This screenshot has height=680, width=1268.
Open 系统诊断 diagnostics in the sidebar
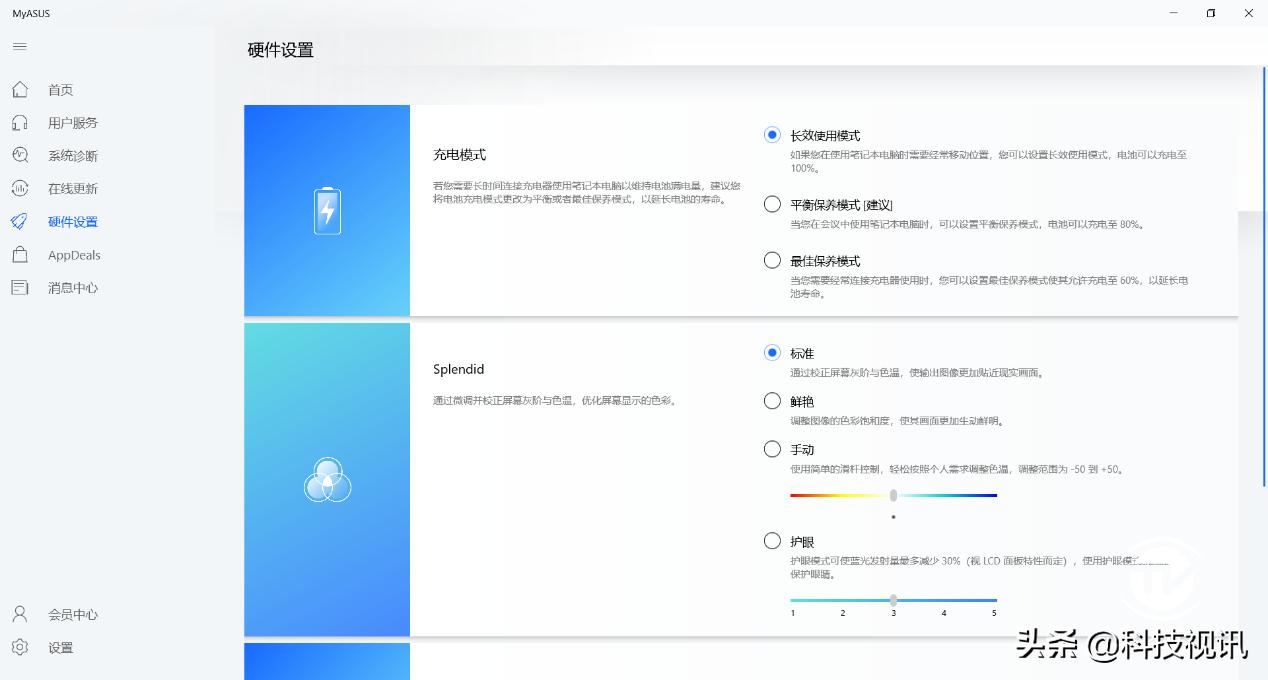(20, 155)
